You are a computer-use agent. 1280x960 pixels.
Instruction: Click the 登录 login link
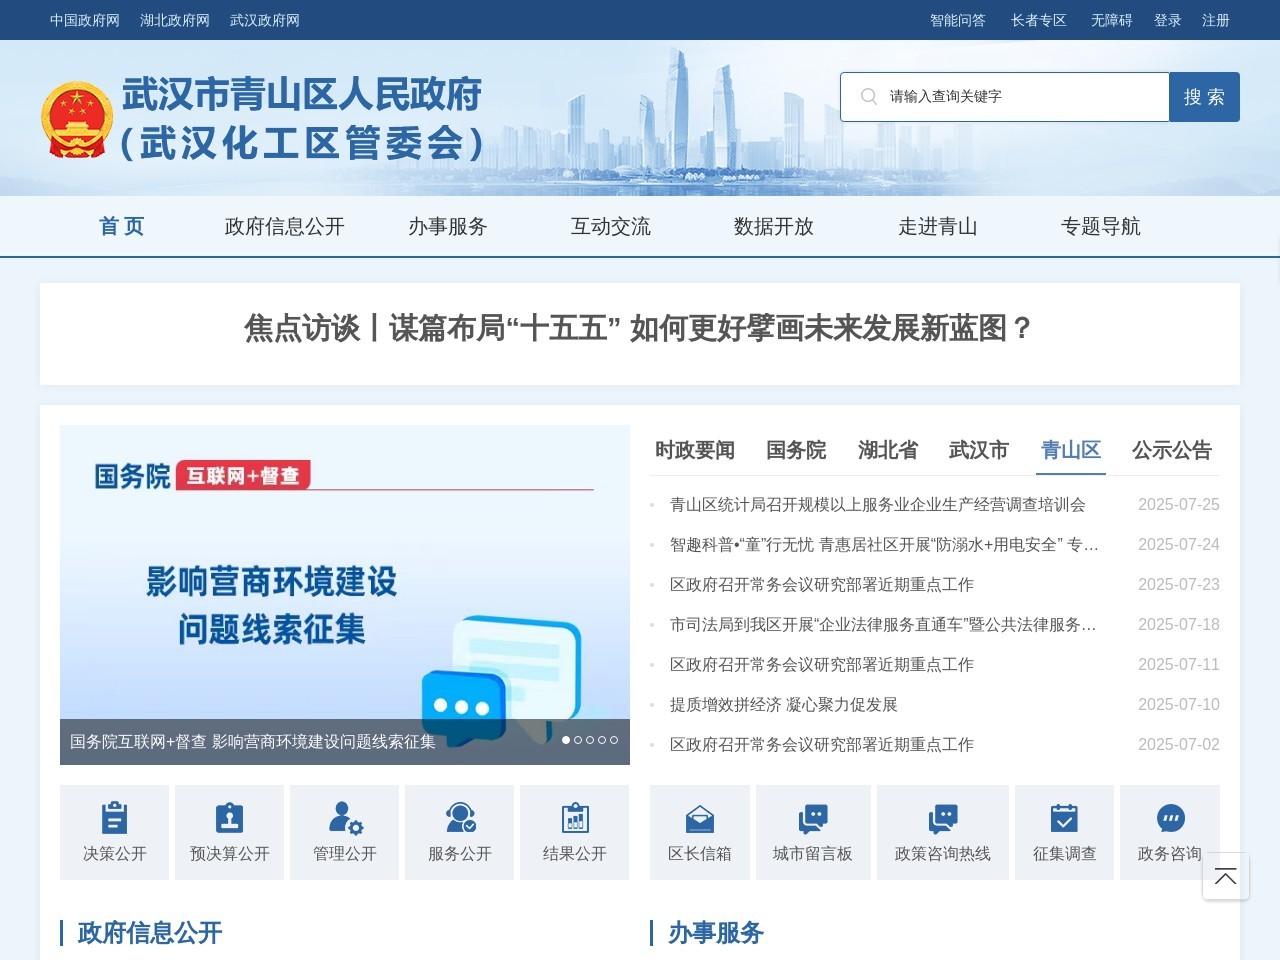click(1168, 20)
